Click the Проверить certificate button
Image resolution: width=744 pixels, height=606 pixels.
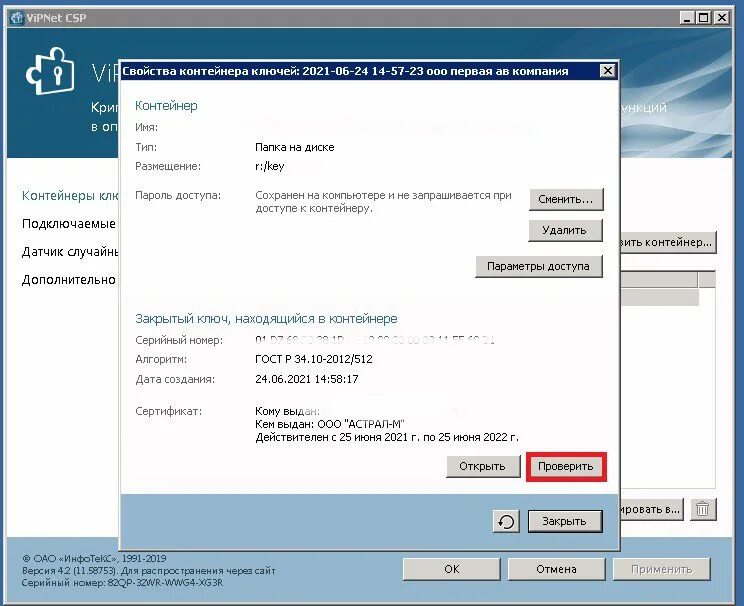(x=566, y=467)
